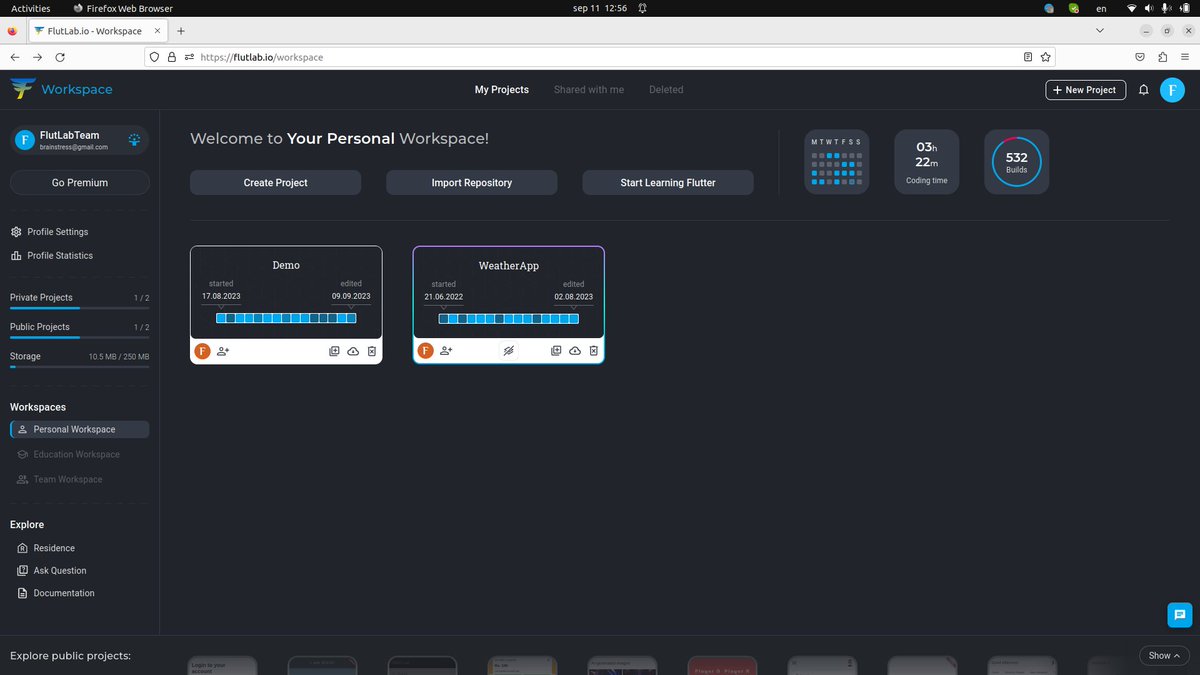Download the WeatherApp project via cloud icon
1200x675 pixels.
click(575, 351)
